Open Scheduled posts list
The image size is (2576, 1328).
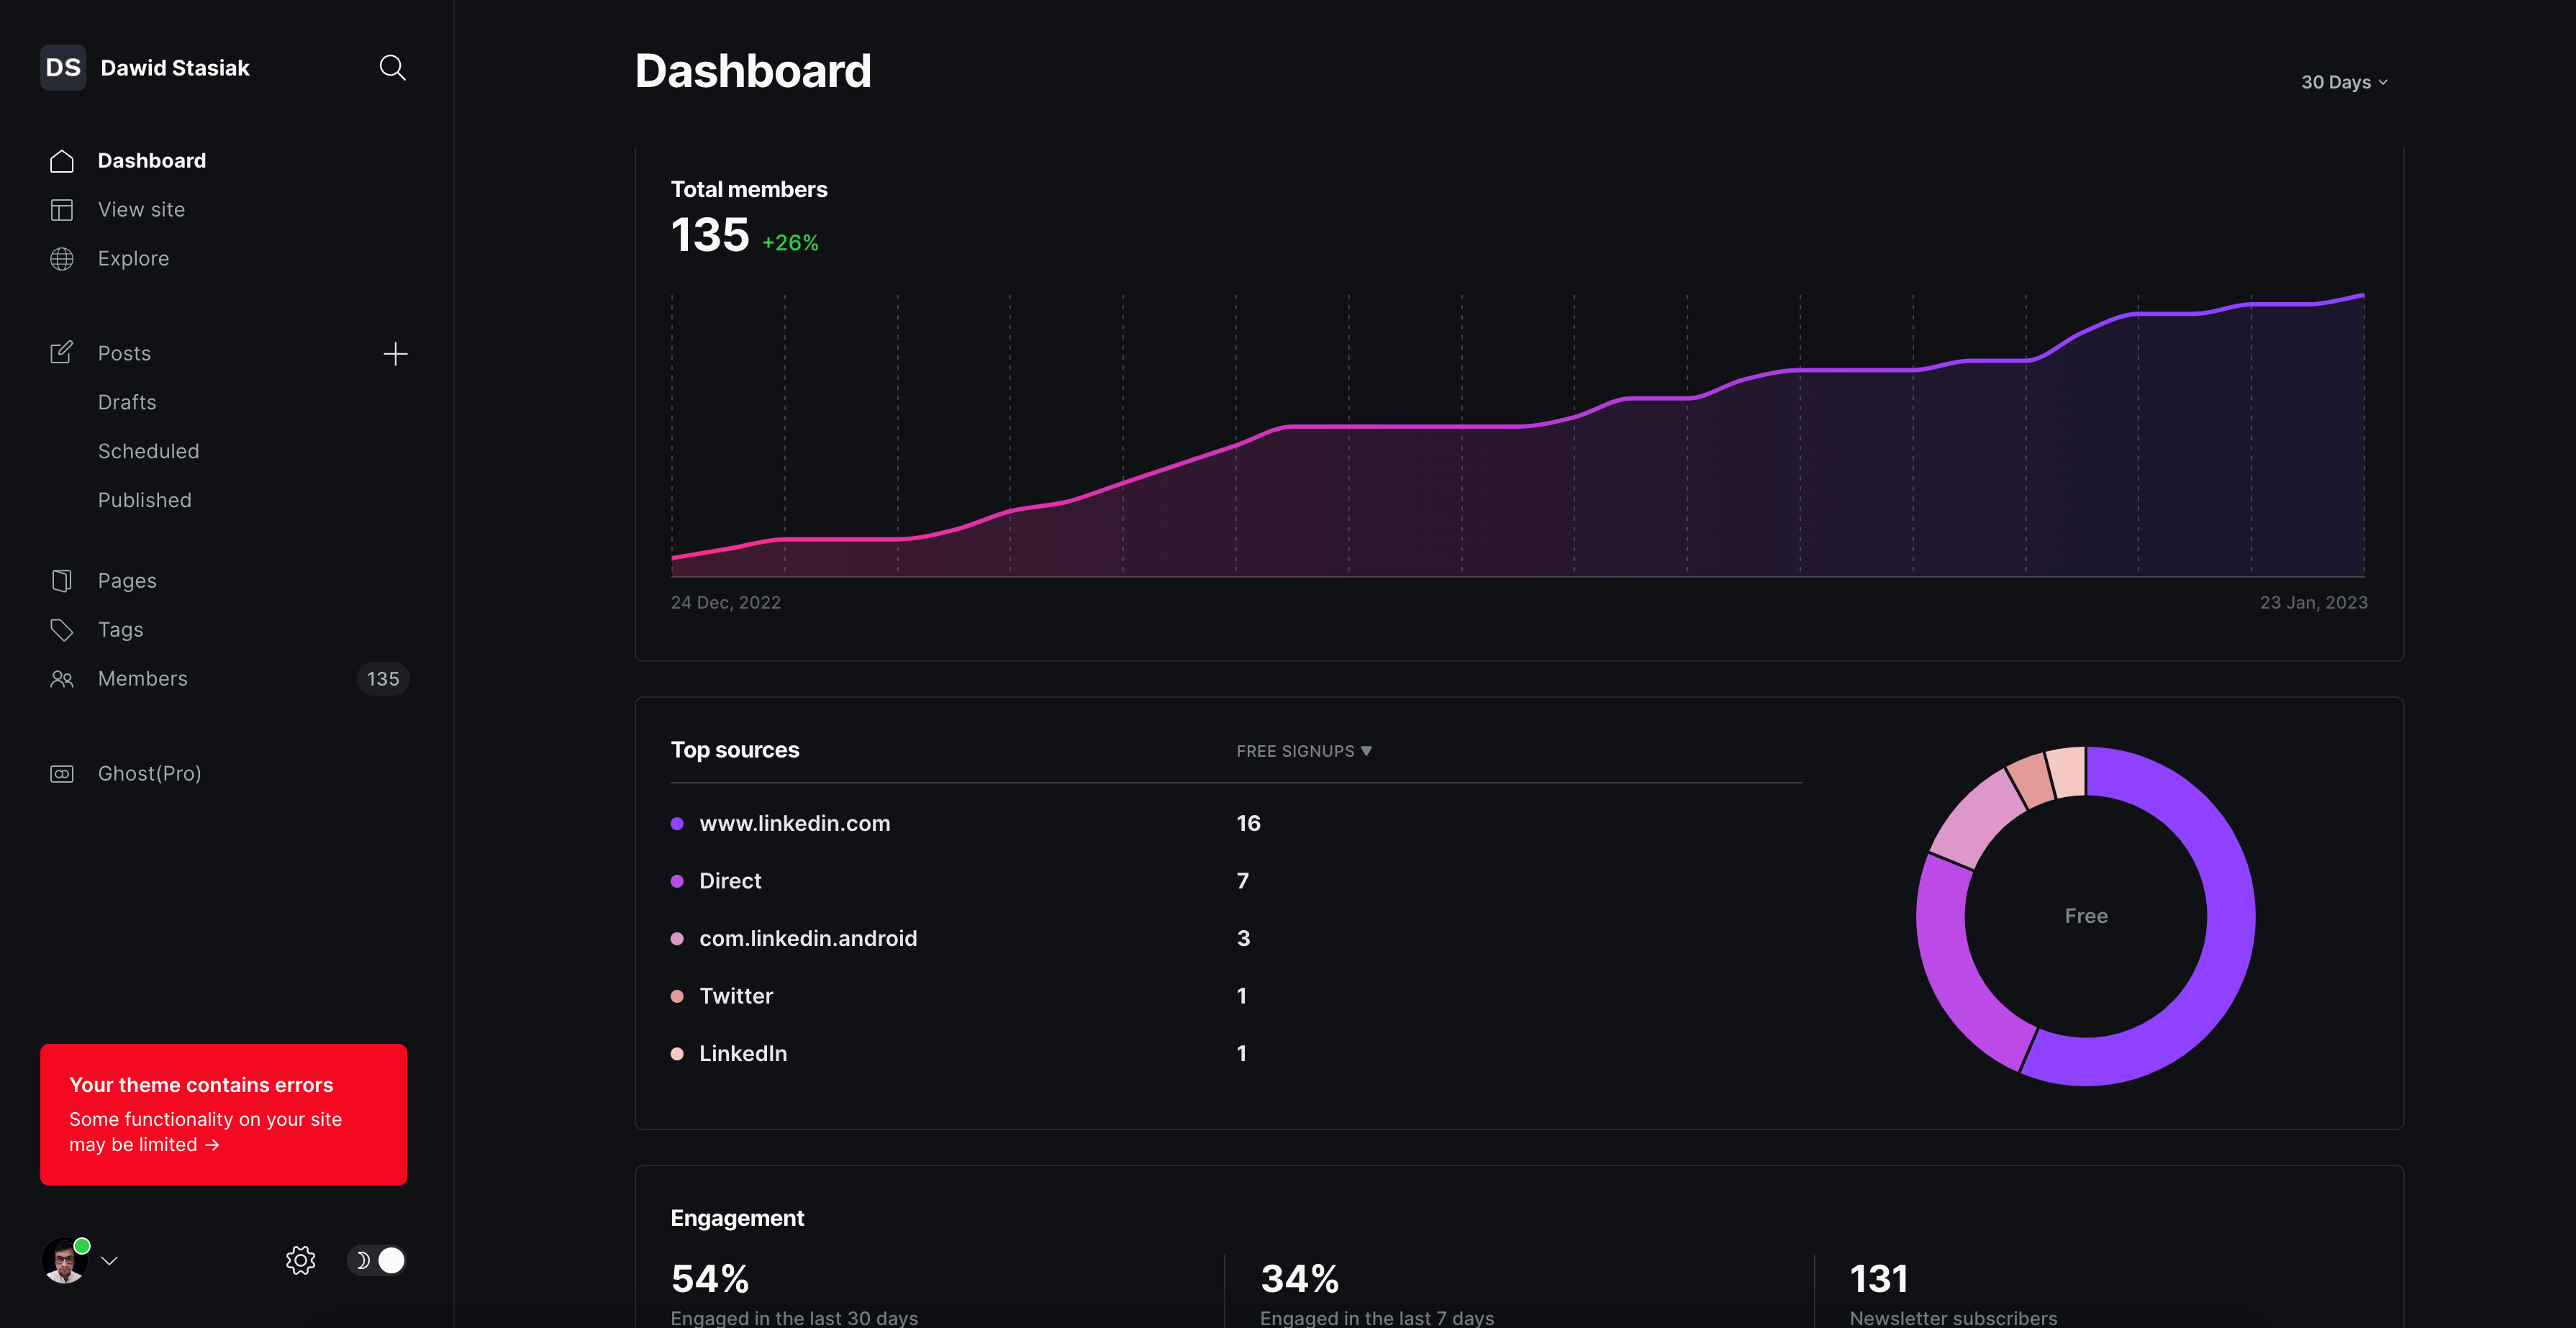pyautogui.click(x=148, y=451)
